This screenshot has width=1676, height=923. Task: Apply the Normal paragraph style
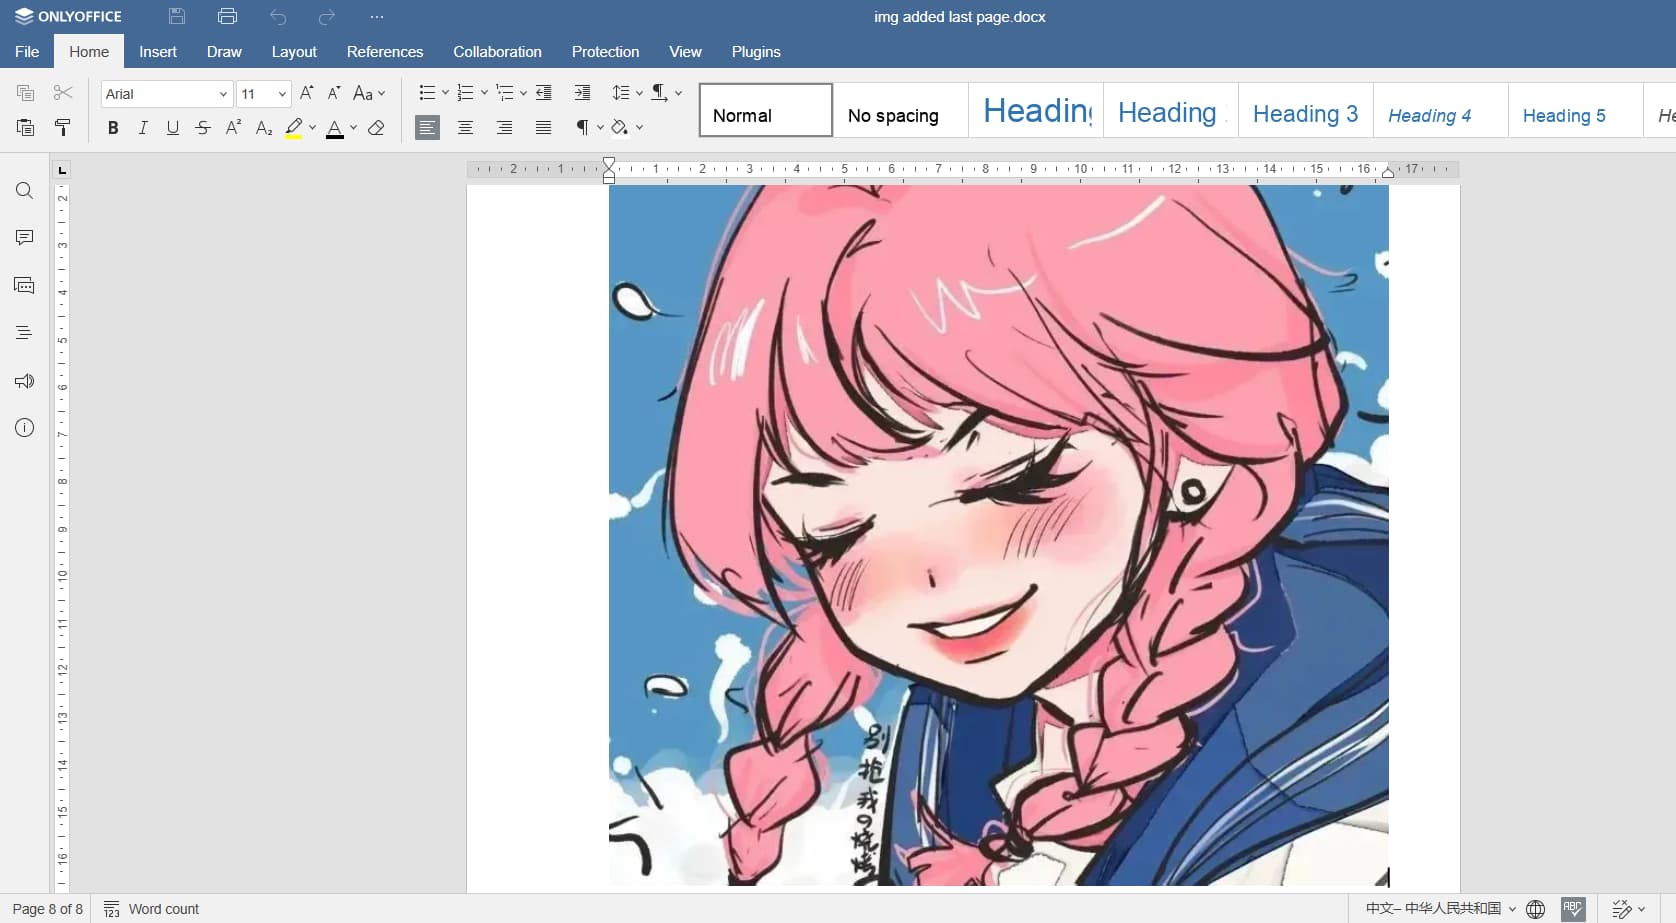[x=766, y=110]
